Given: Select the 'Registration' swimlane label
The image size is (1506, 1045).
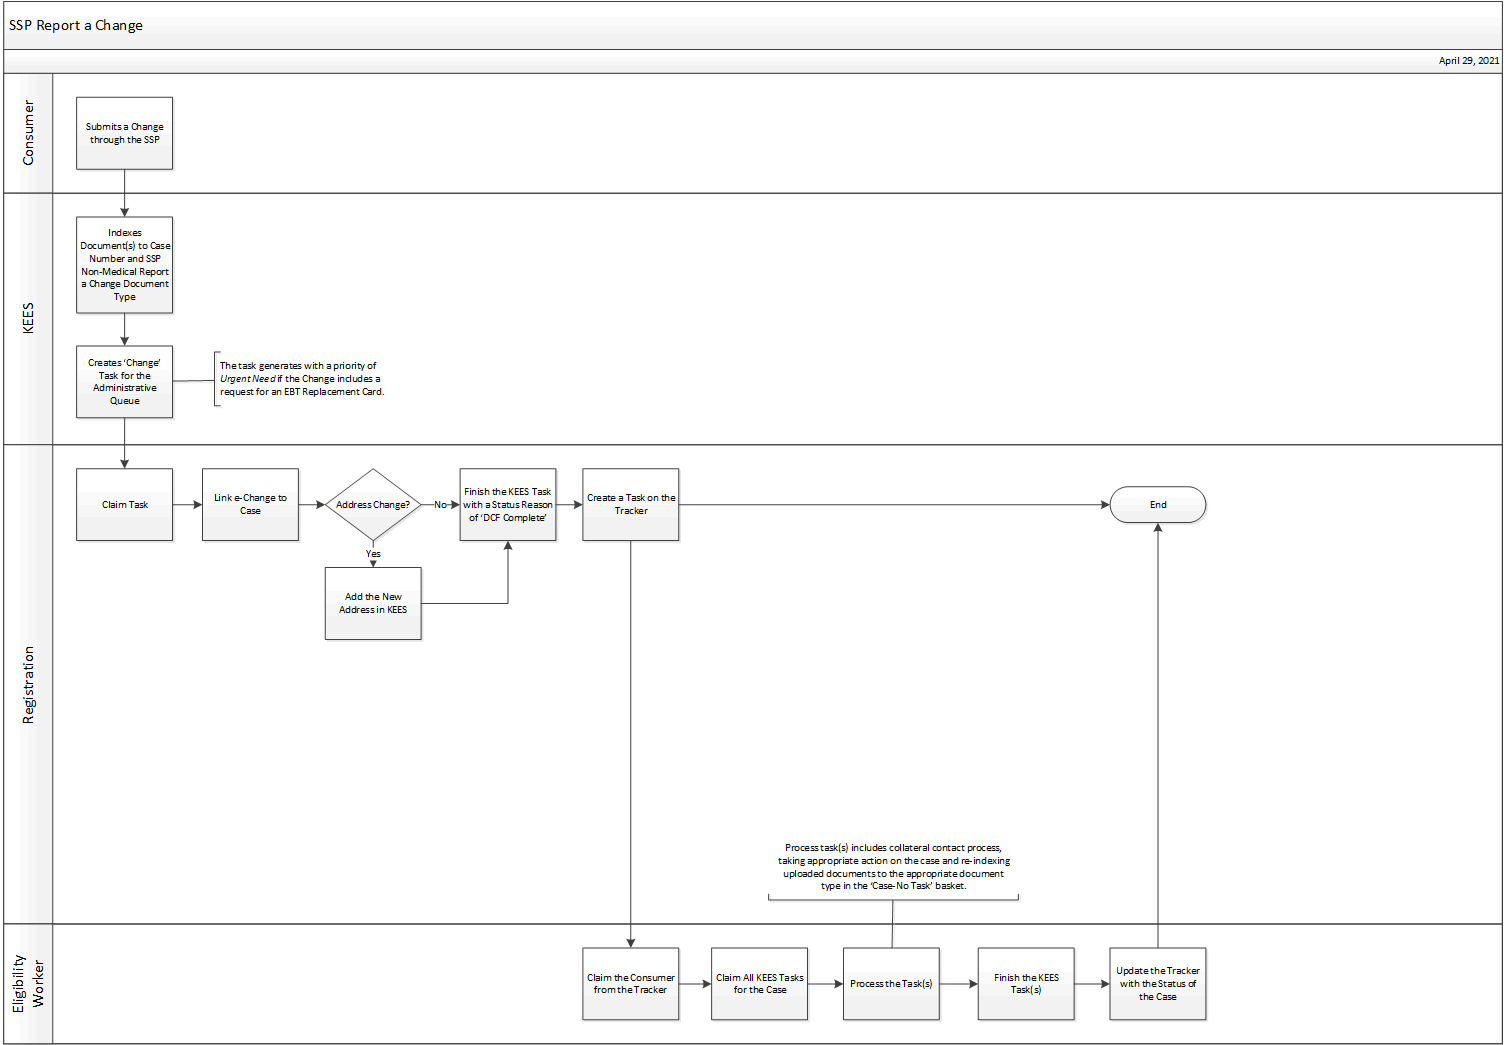Looking at the screenshot, I should click(28, 685).
